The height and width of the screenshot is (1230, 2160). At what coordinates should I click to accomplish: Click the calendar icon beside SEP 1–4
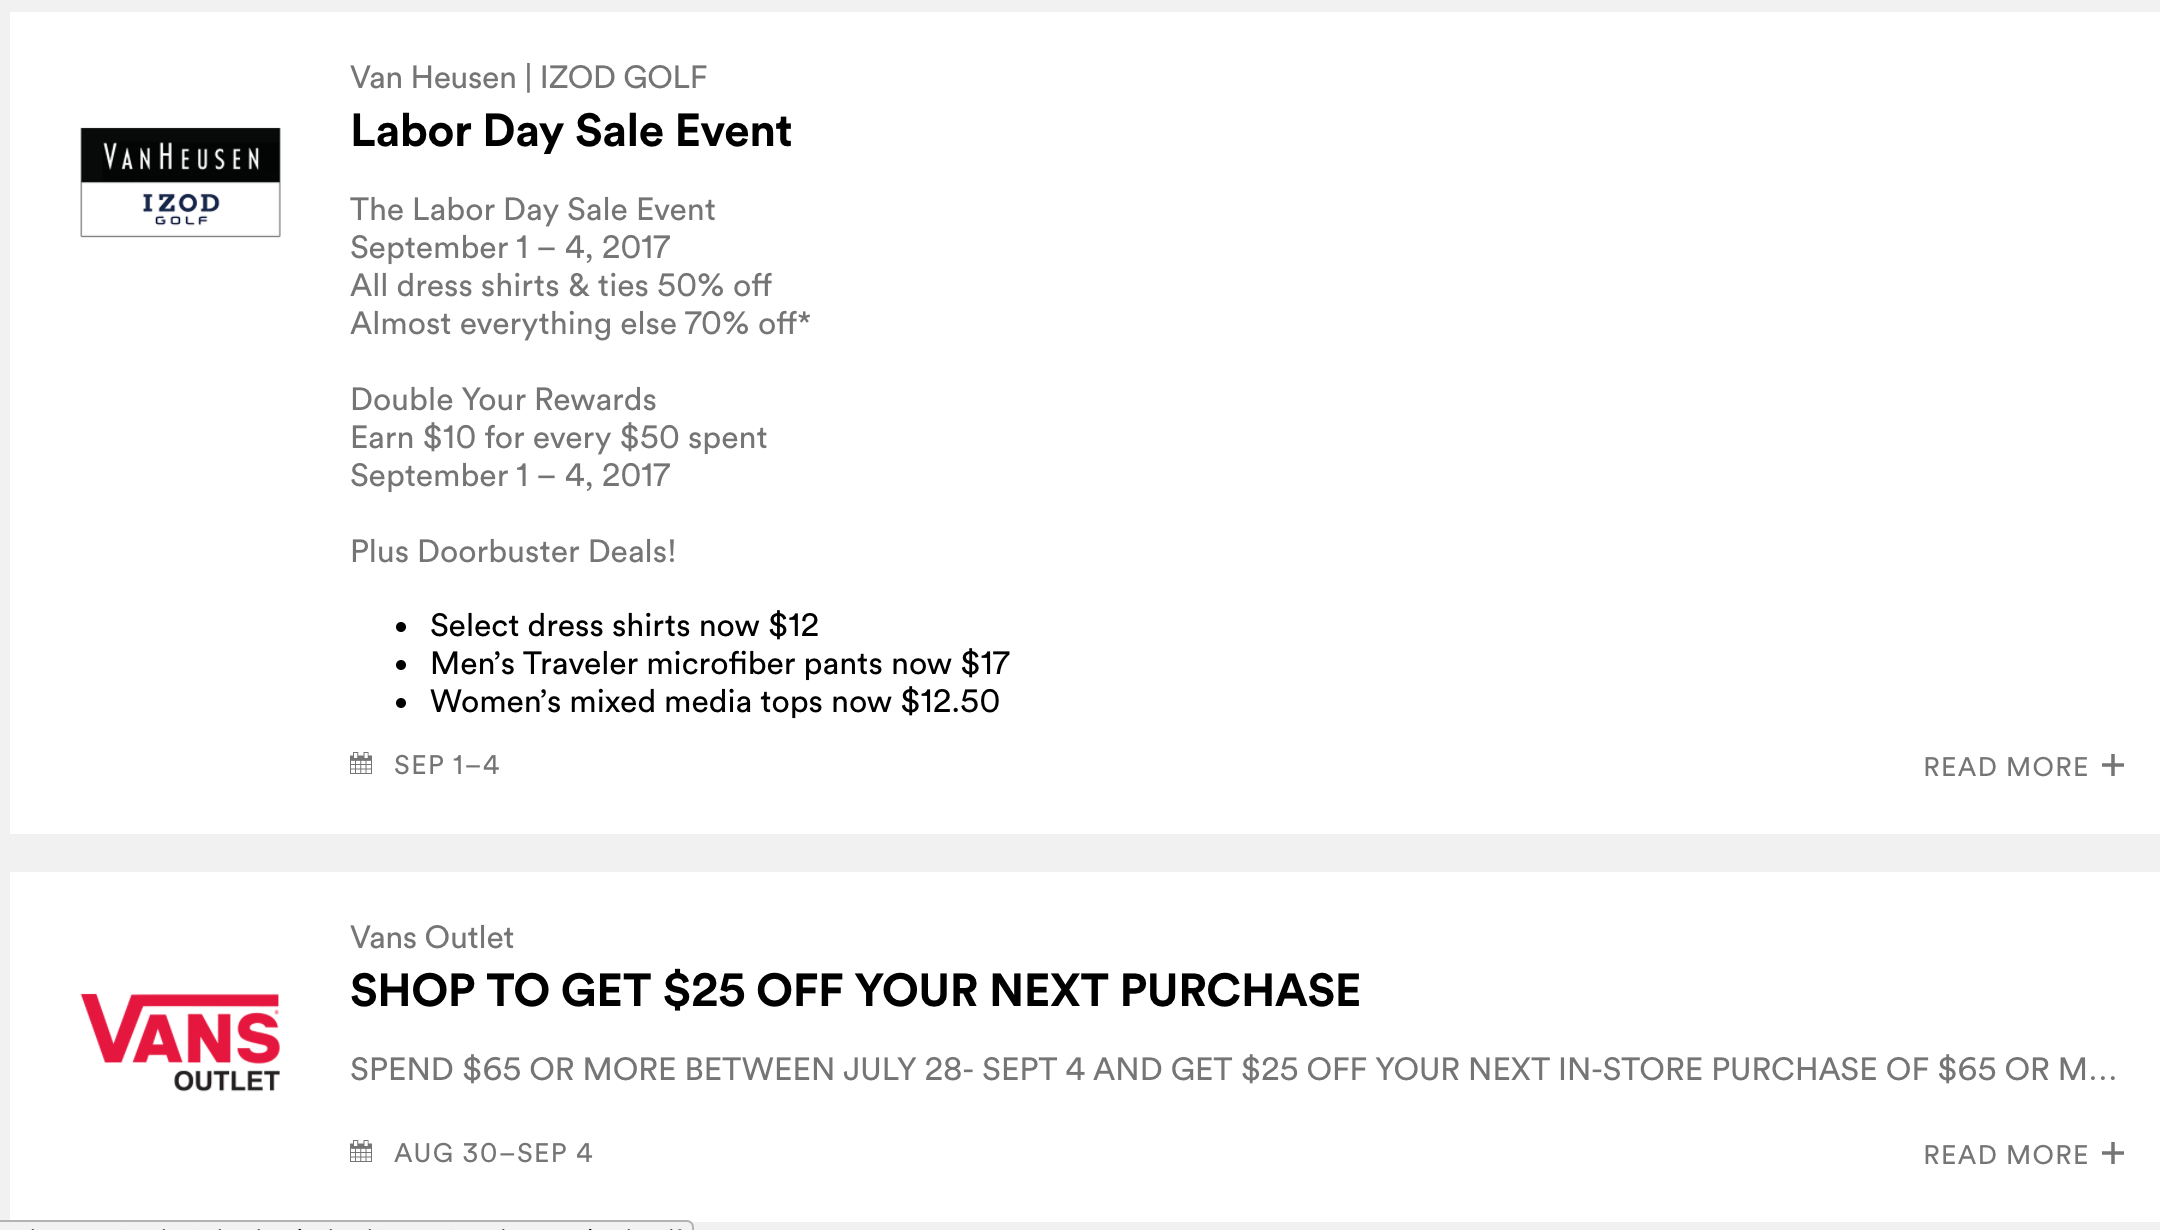tap(361, 764)
